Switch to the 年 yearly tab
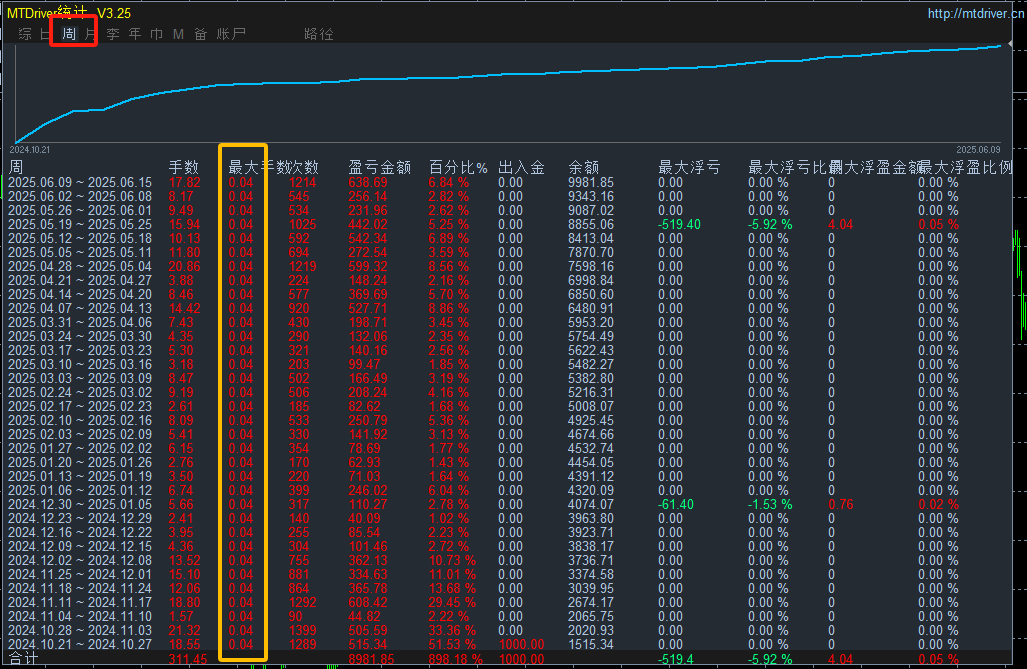The image size is (1027, 669). pyautogui.click(x=135, y=34)
